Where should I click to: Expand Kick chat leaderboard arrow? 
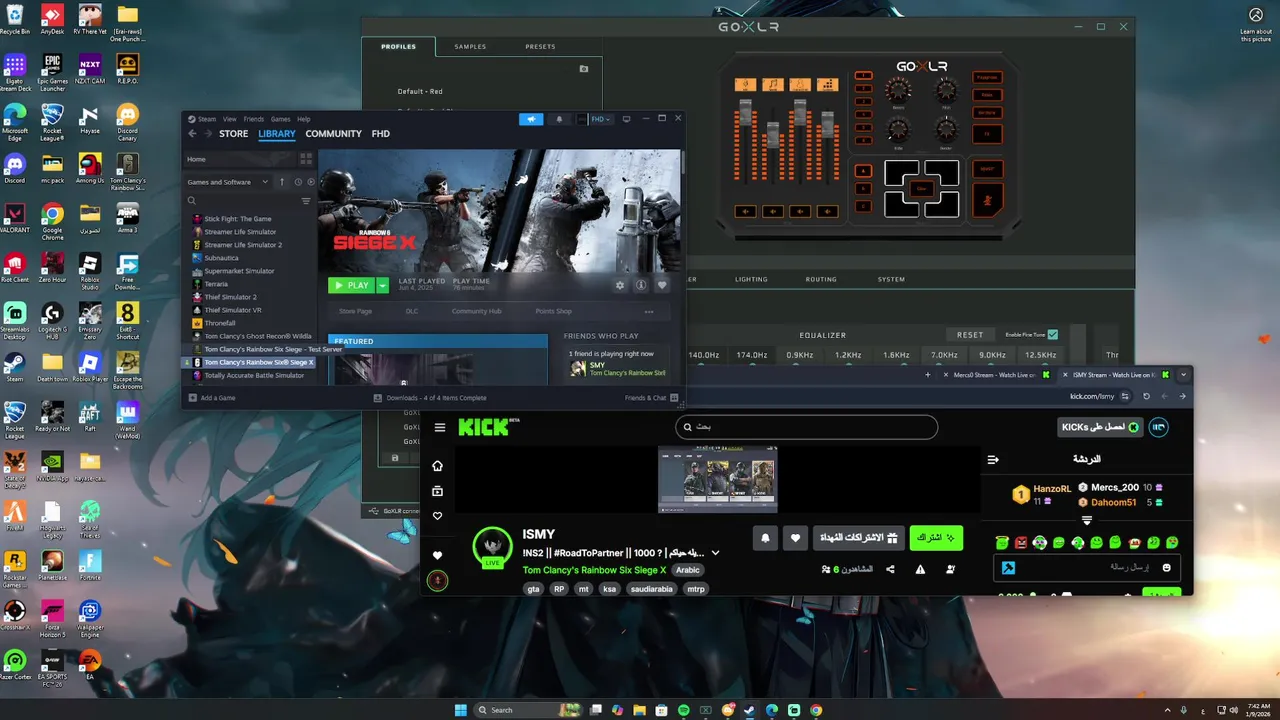click(1087, 520)
